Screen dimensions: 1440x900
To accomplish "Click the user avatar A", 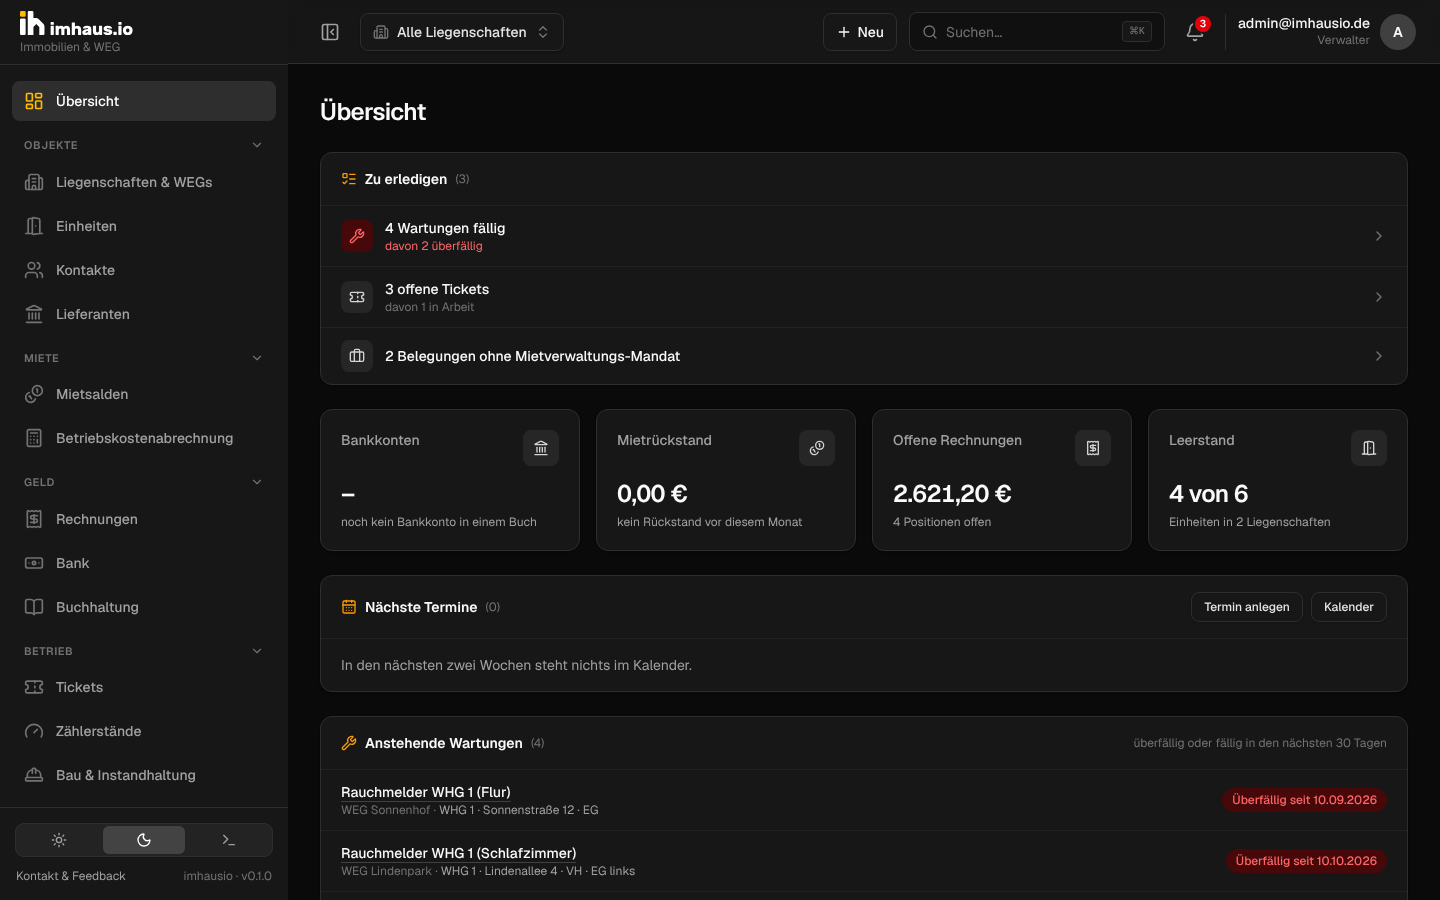I will pos(1398,32).
